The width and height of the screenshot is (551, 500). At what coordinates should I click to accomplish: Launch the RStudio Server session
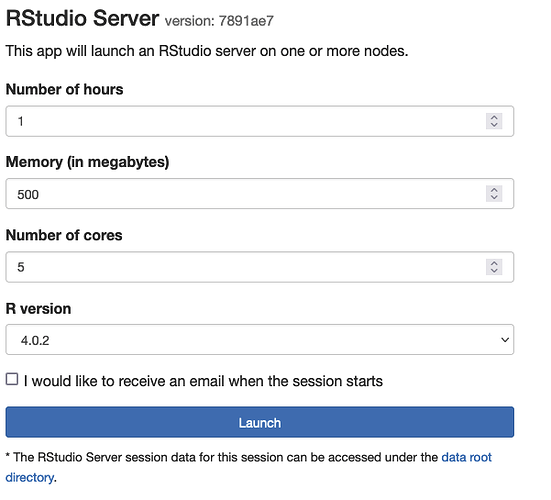(x=260, y=422)
